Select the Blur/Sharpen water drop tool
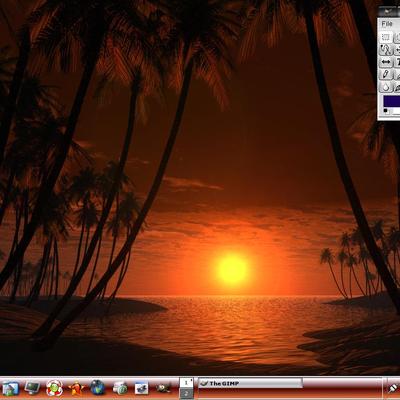 click(x=386, y=87)
